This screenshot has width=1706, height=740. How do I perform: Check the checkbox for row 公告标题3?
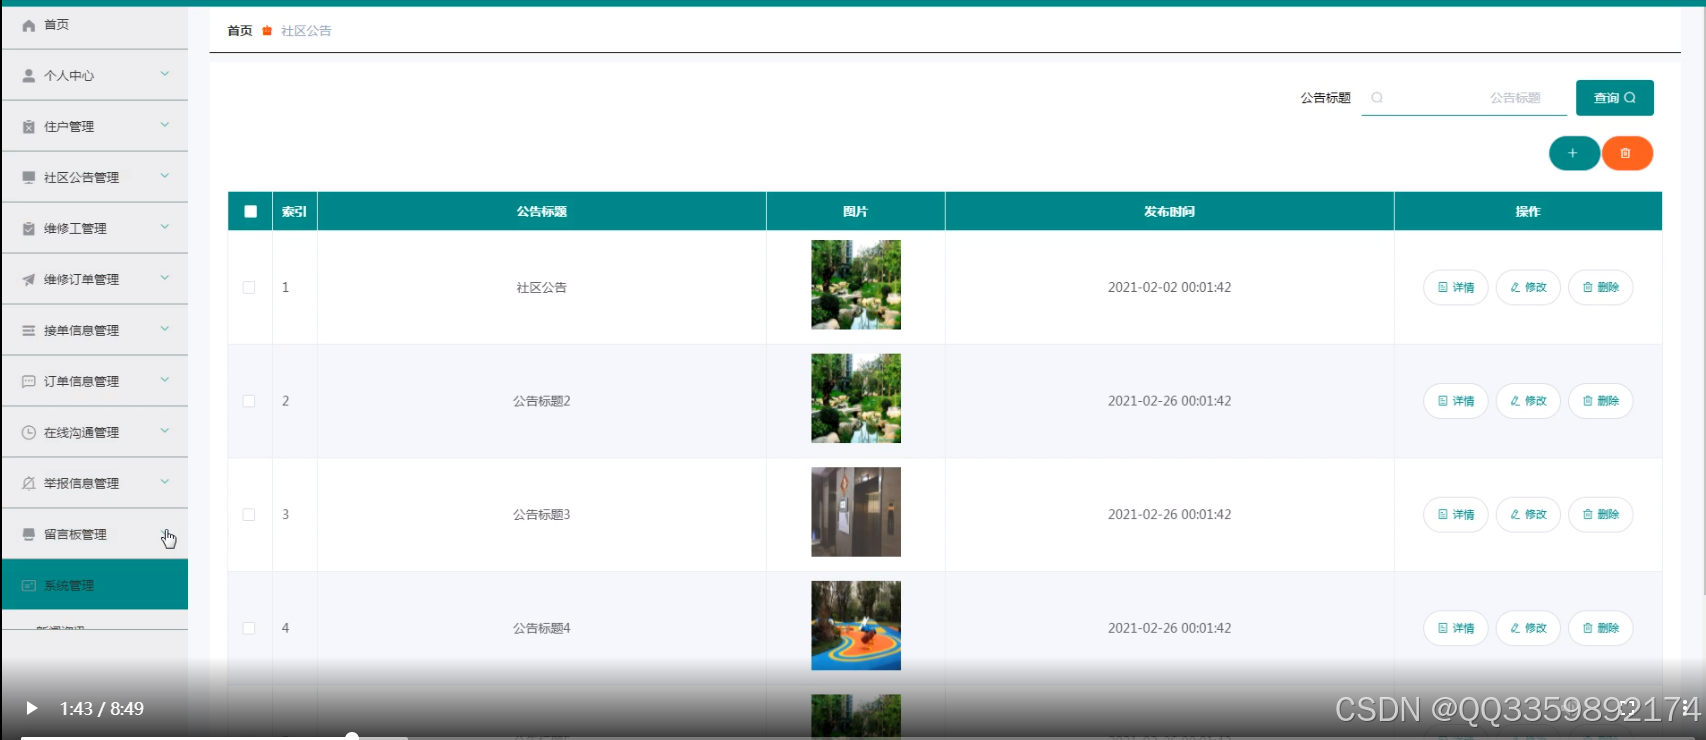pos(249,515)
